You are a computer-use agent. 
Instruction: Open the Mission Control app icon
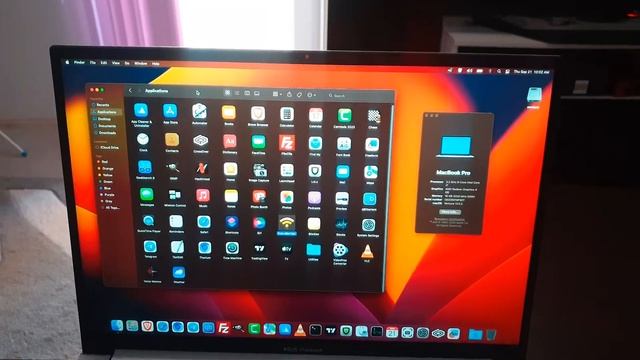(x=175, y=195)
